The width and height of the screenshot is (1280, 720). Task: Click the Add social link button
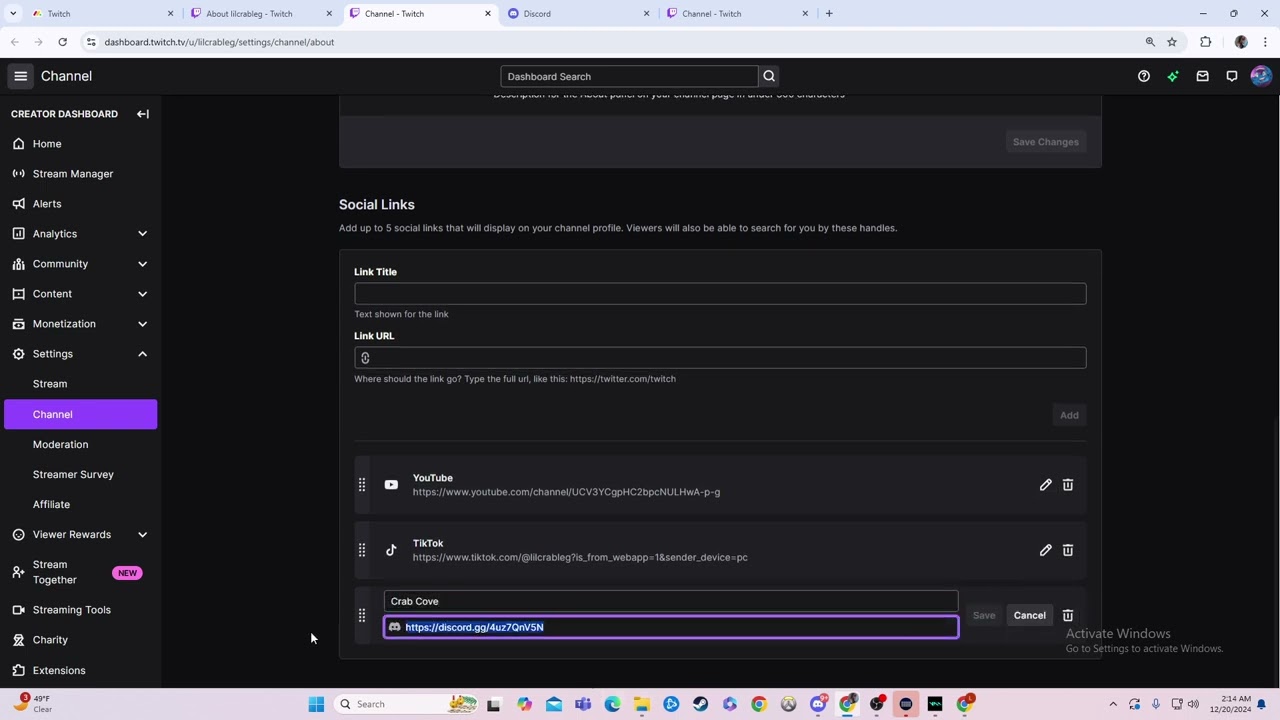[x=1069, y=415]
